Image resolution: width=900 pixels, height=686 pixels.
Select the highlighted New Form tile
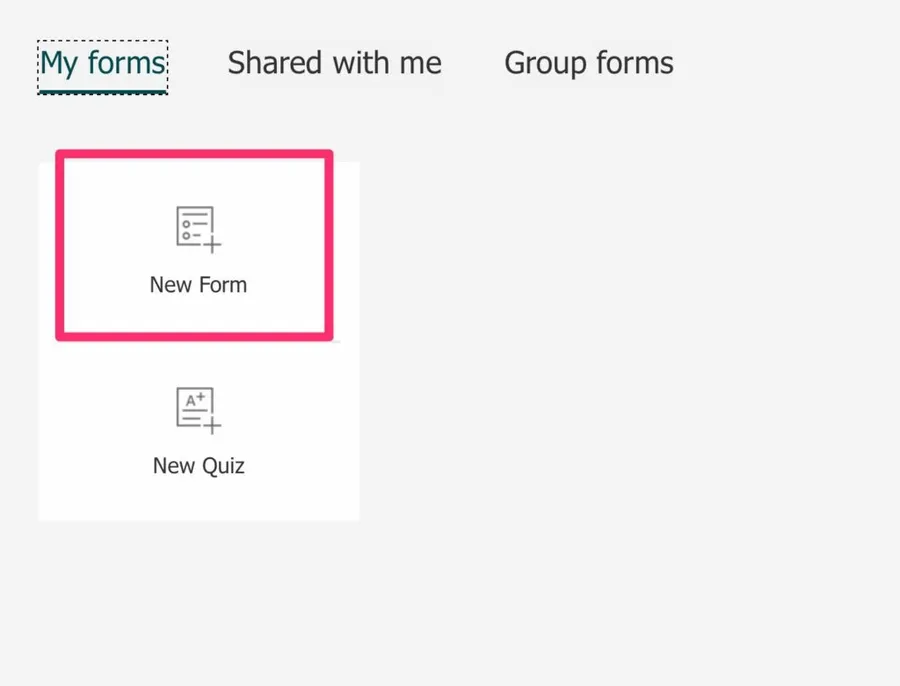[x=194, y=245]
